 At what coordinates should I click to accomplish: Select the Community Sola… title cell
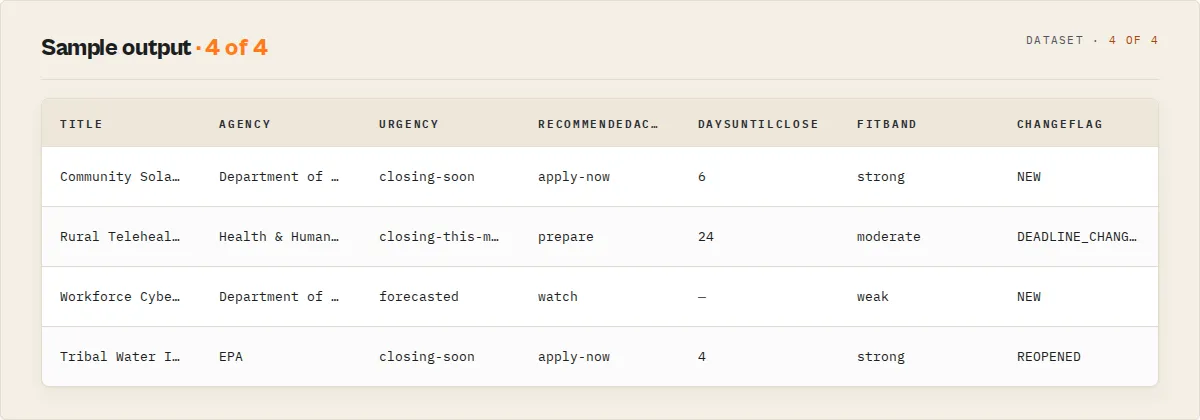pyautogui.click(x=120, y=177)
